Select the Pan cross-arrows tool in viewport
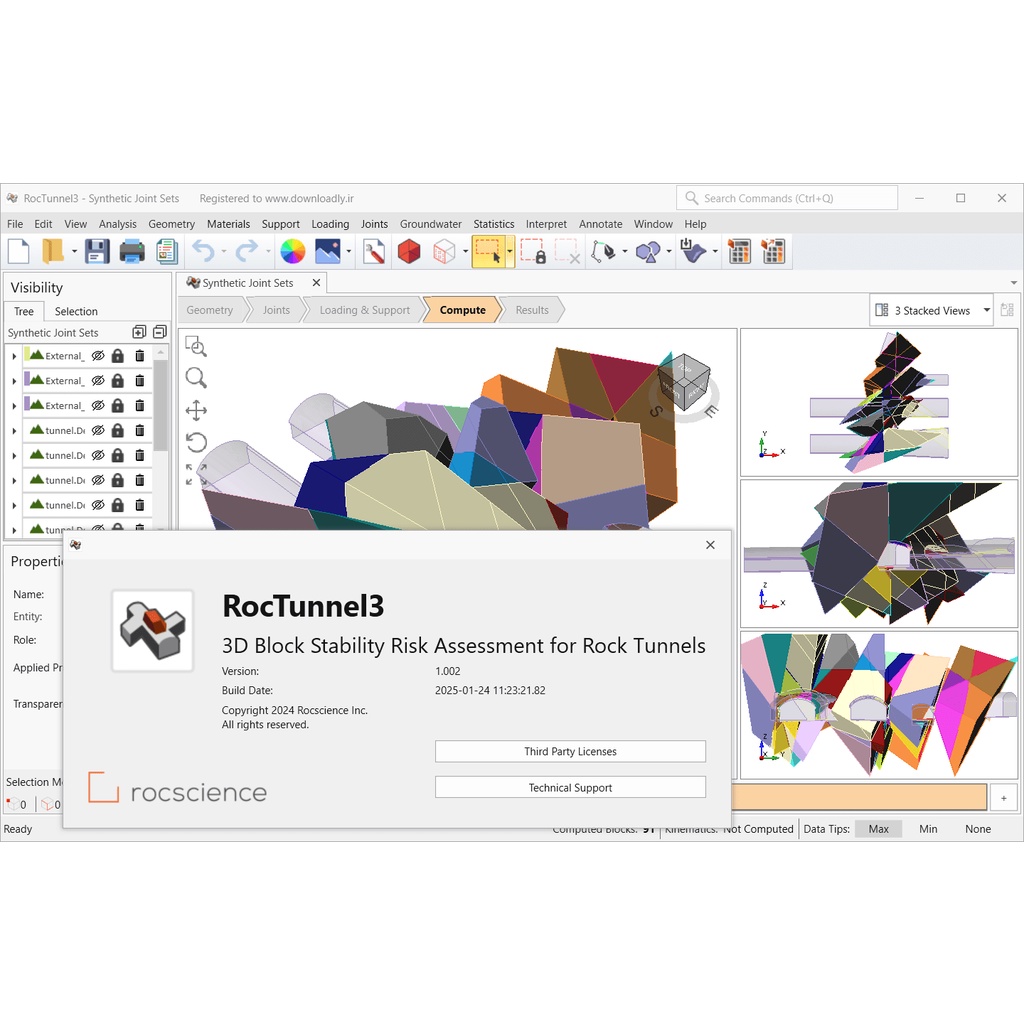Viewport: 1024px width, 1024px height. click(196, 411)
